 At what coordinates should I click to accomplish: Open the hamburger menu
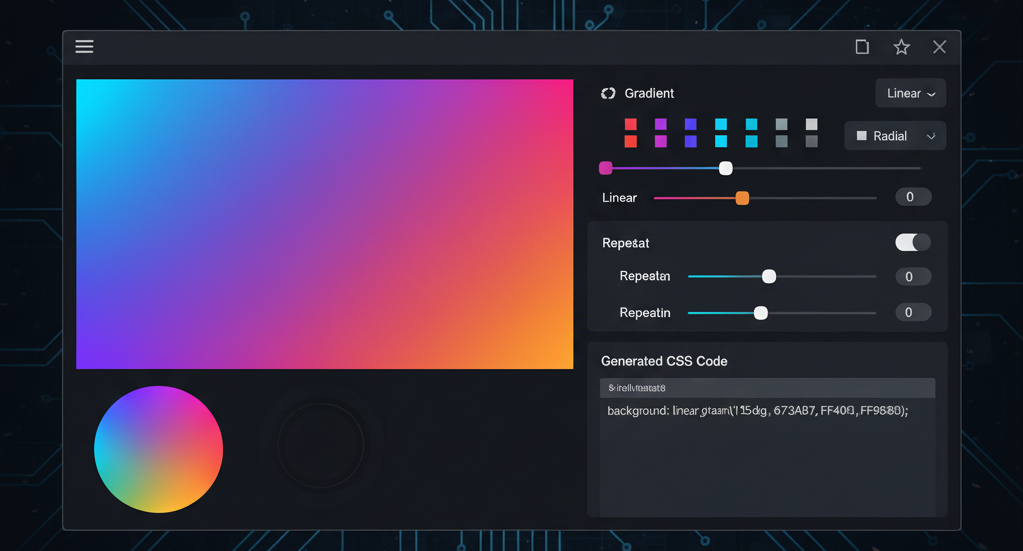[x=84, y=47]
